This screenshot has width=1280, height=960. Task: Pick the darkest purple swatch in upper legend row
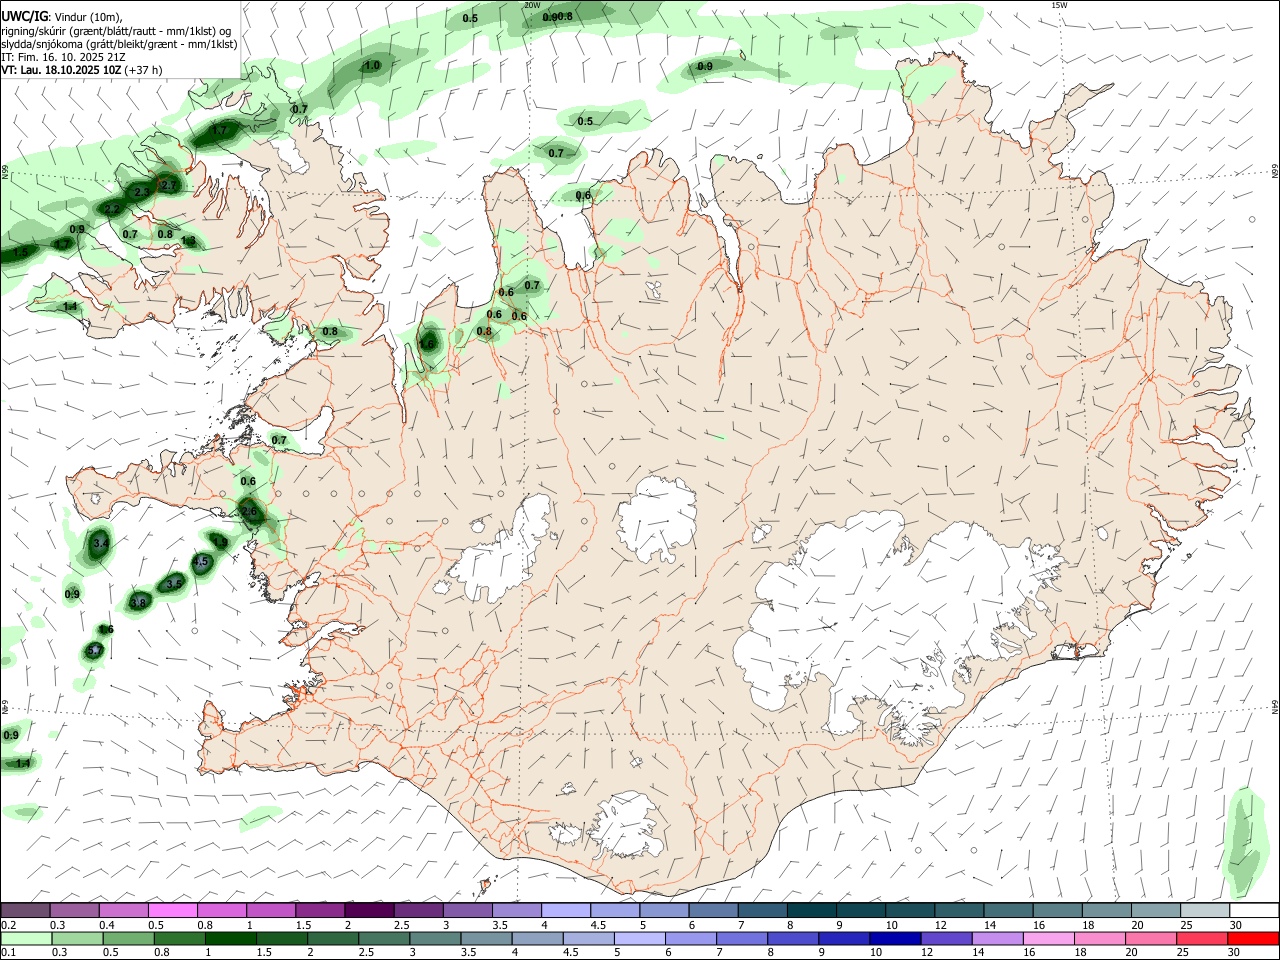tap(369, 910)
